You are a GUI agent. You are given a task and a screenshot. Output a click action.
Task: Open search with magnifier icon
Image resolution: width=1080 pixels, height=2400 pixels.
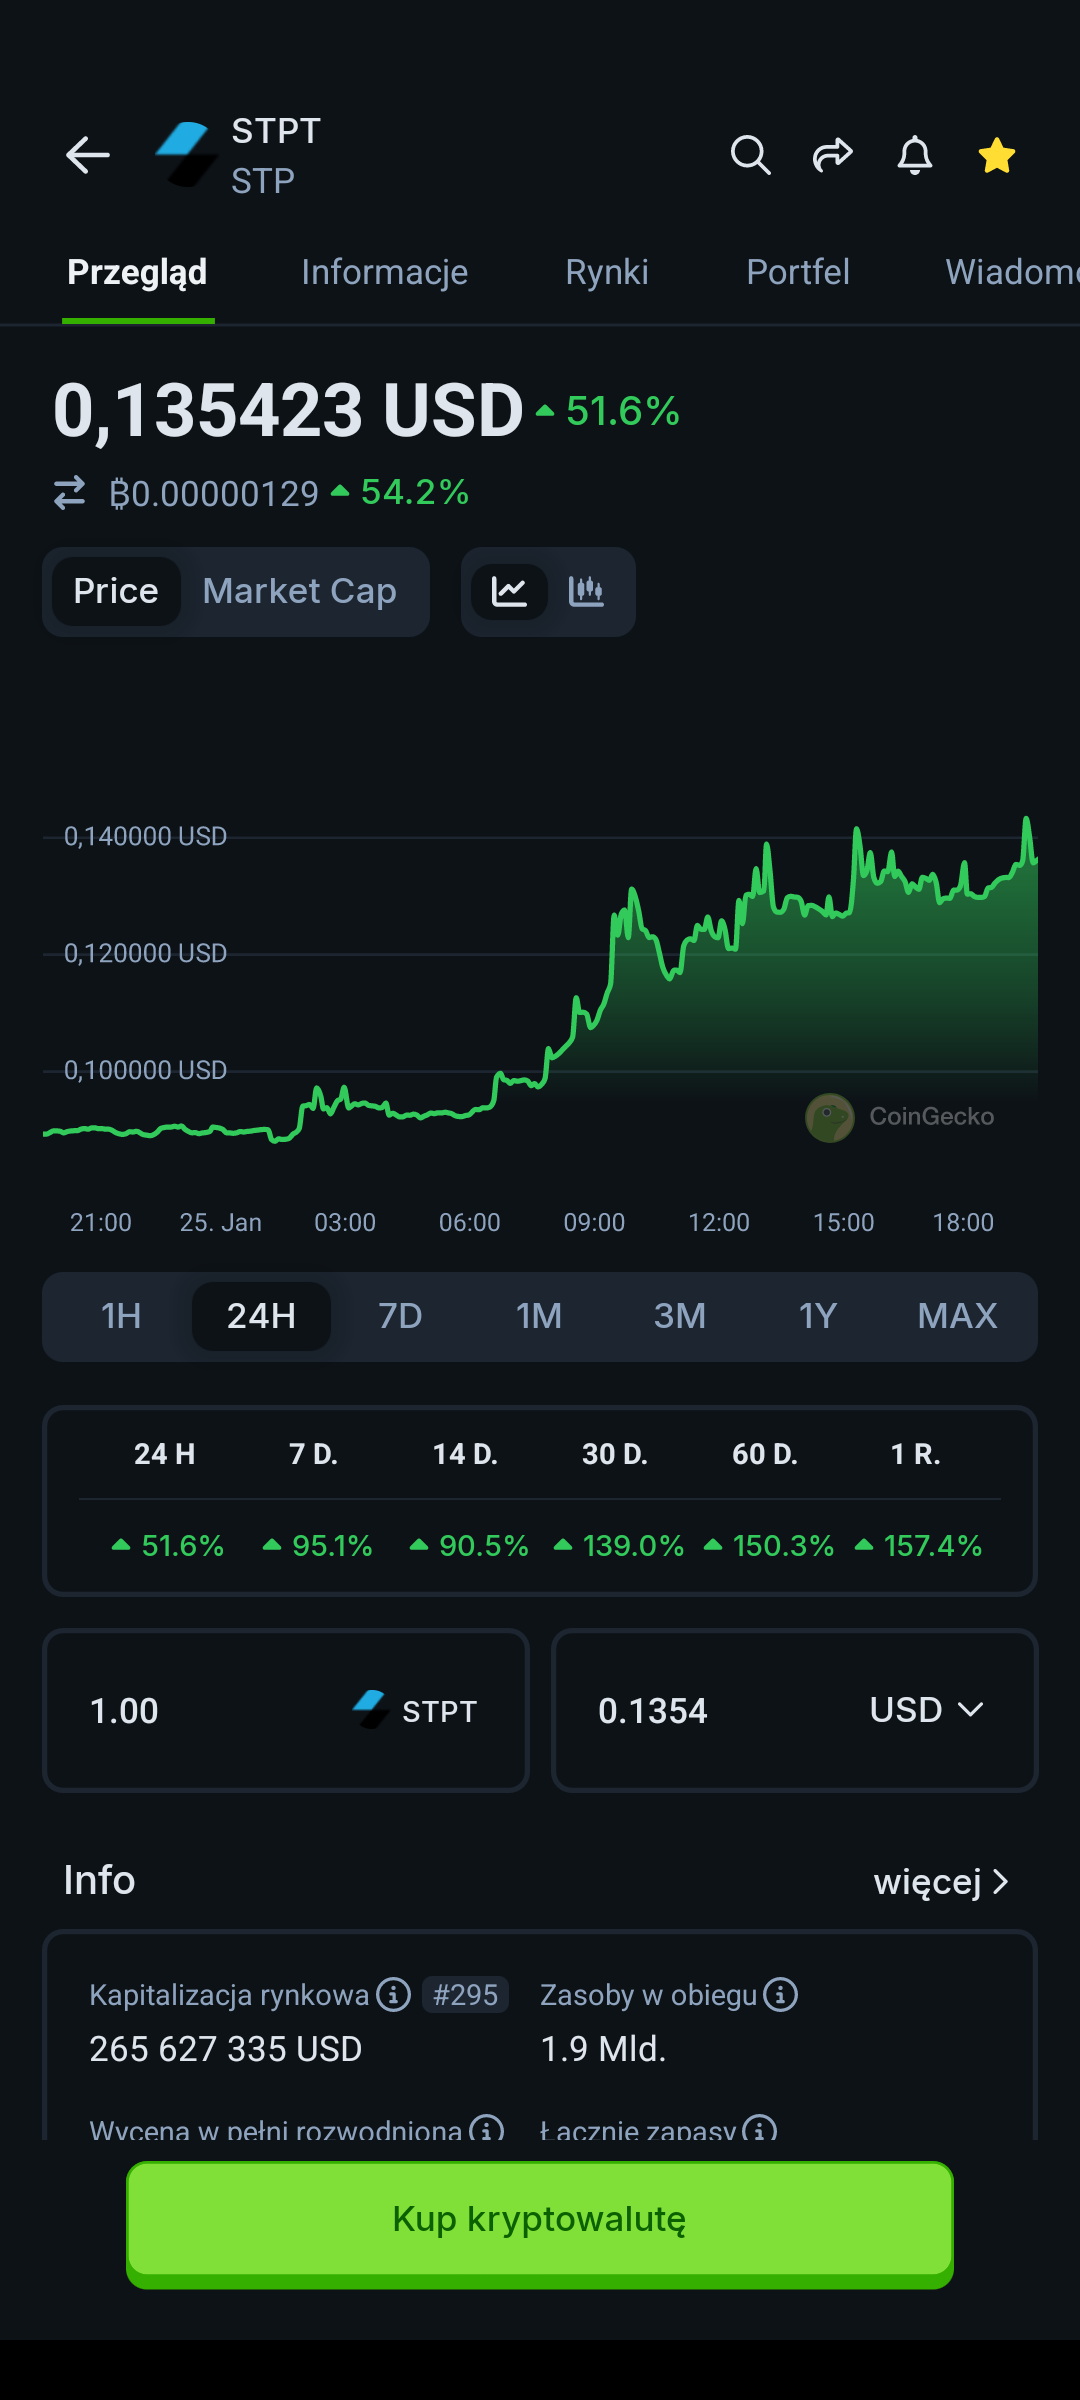click(x=750, y=155)
